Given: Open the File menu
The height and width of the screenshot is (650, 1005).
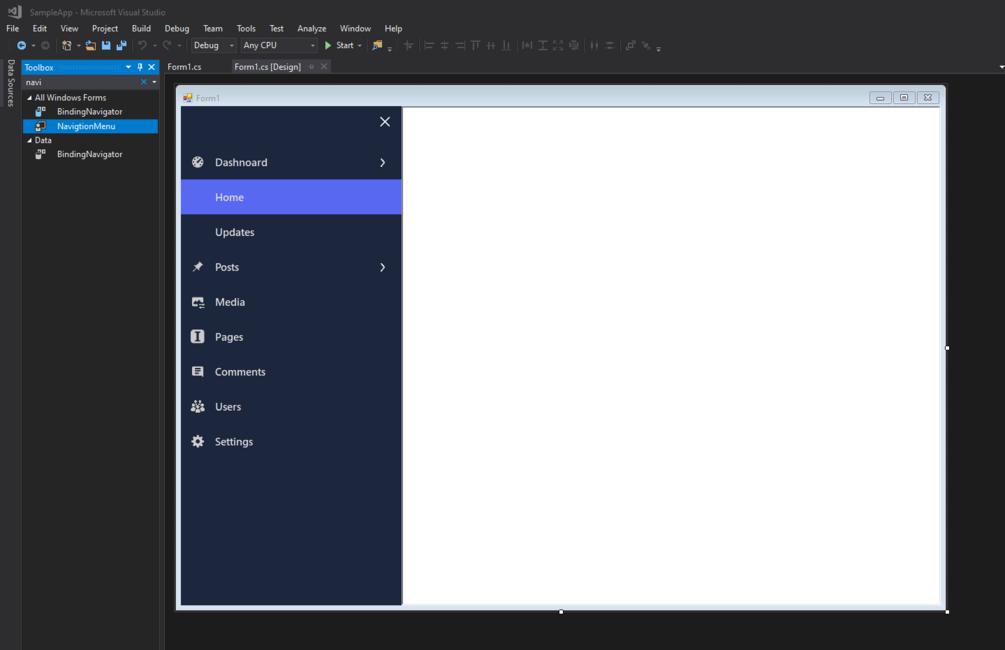Looking at the screenshot, I should (13, 28).
